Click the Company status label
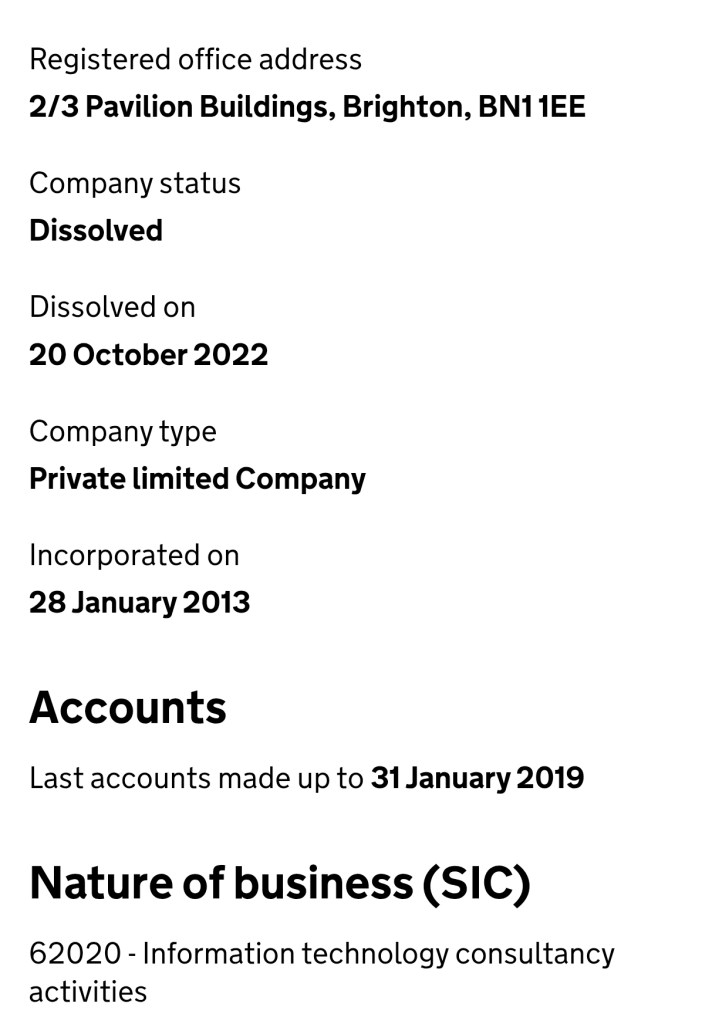This screenshot has width=702, height=1024. [135, 184]
